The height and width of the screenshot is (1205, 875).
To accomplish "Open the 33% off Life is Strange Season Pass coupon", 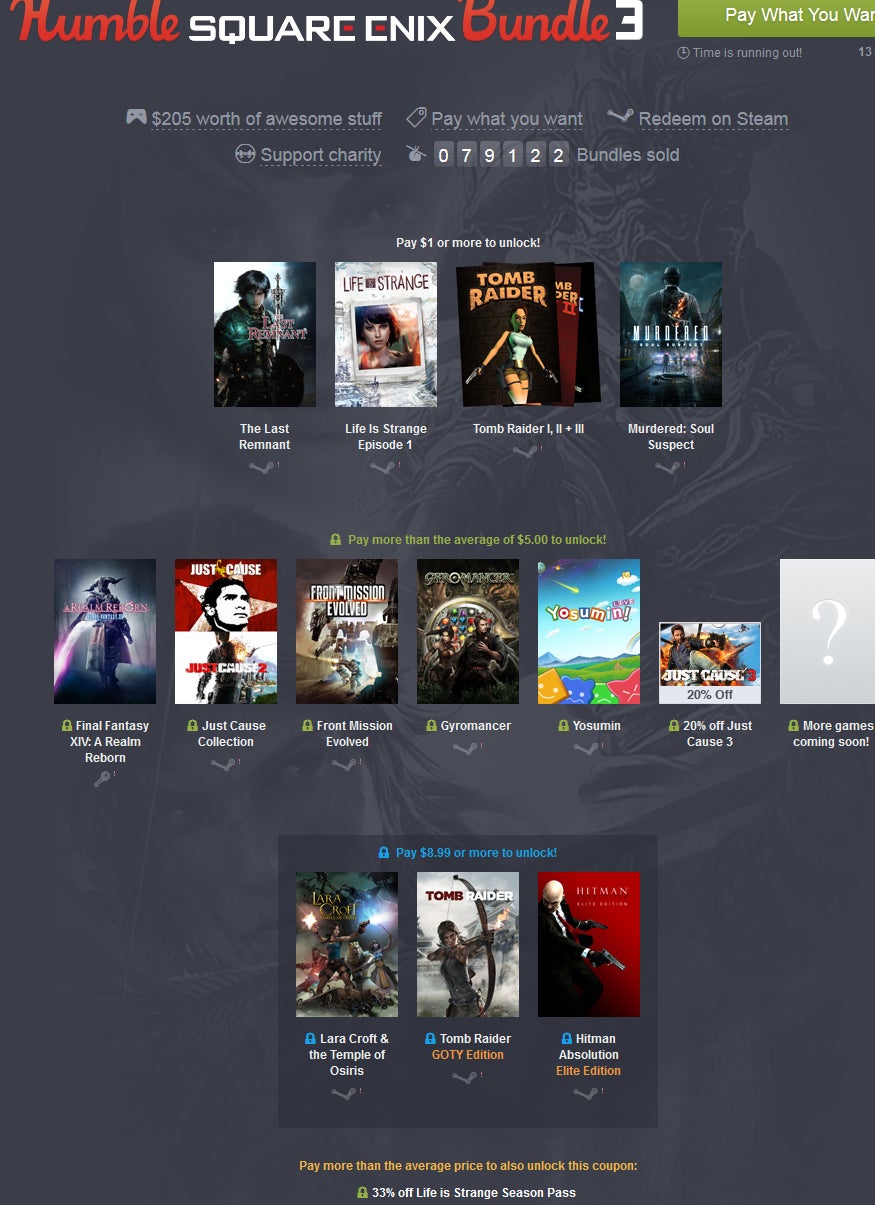I will [474, 1193].
